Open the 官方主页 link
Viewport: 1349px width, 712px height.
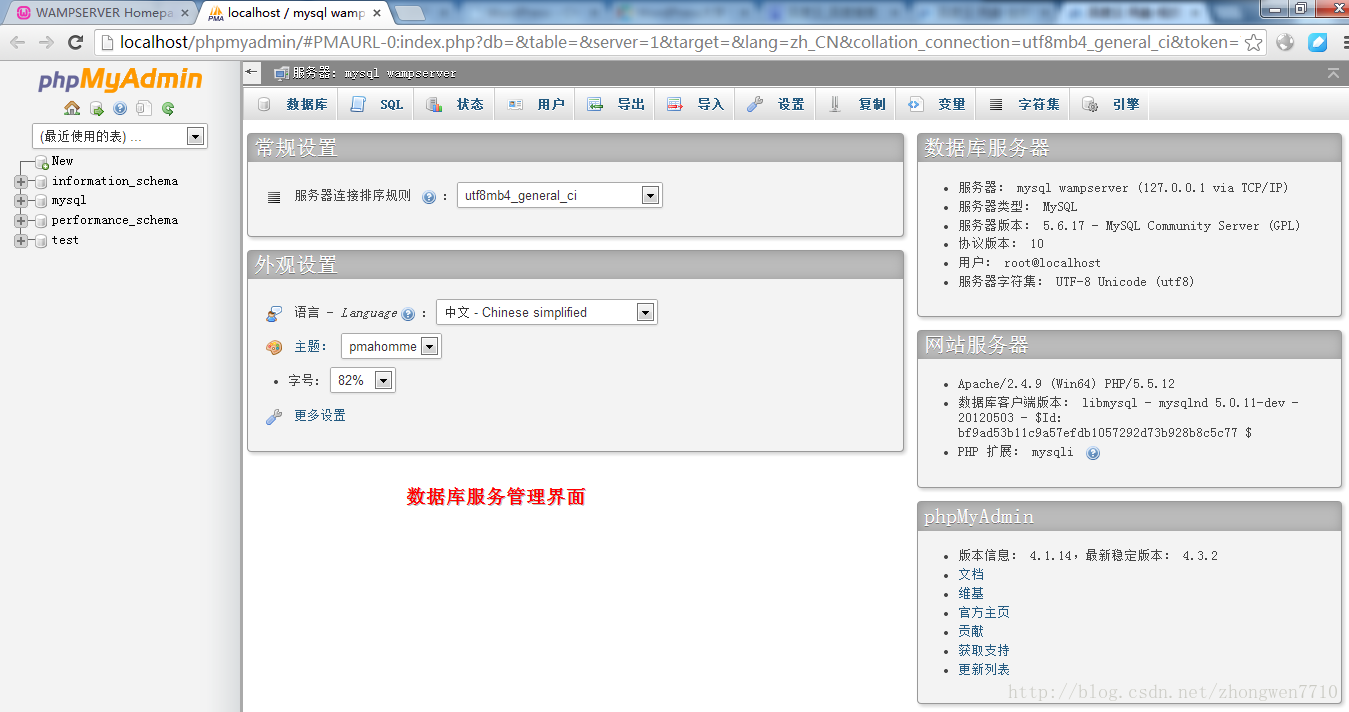pyautogui.click(x=984, y=613)
